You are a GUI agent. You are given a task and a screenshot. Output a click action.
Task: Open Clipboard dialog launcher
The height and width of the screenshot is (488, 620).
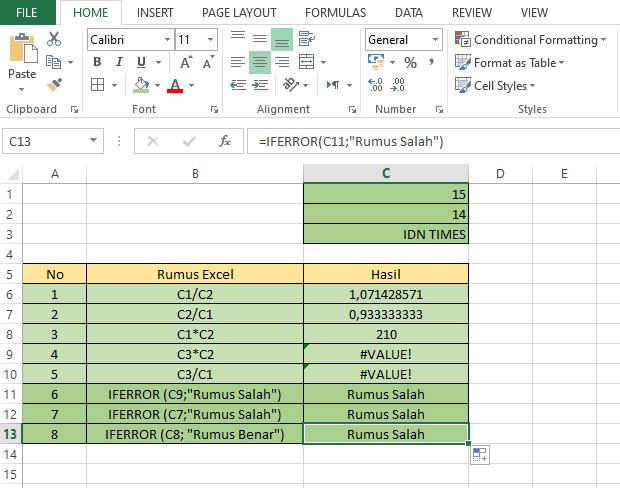point(74,110)
